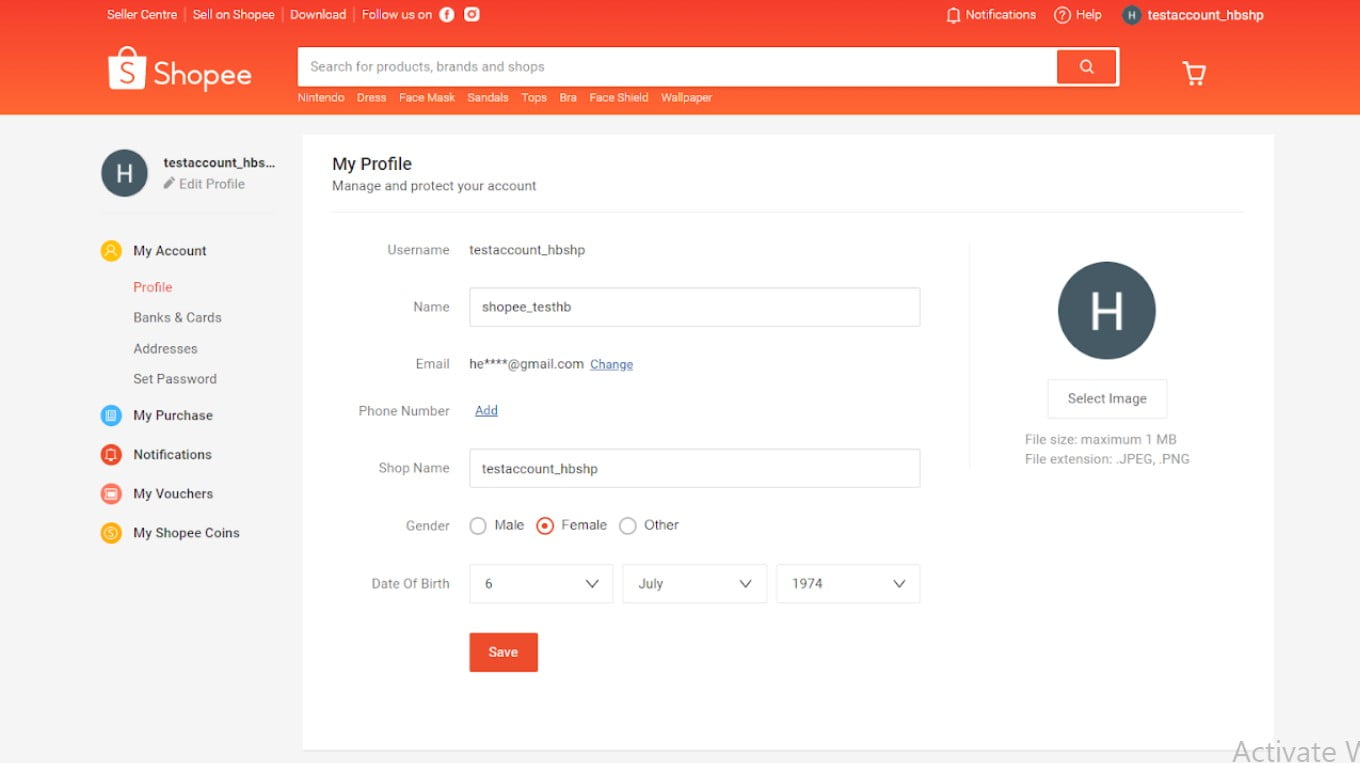The image size is (1360, 763).
Task: Save the profile changes
Action: 503,651
